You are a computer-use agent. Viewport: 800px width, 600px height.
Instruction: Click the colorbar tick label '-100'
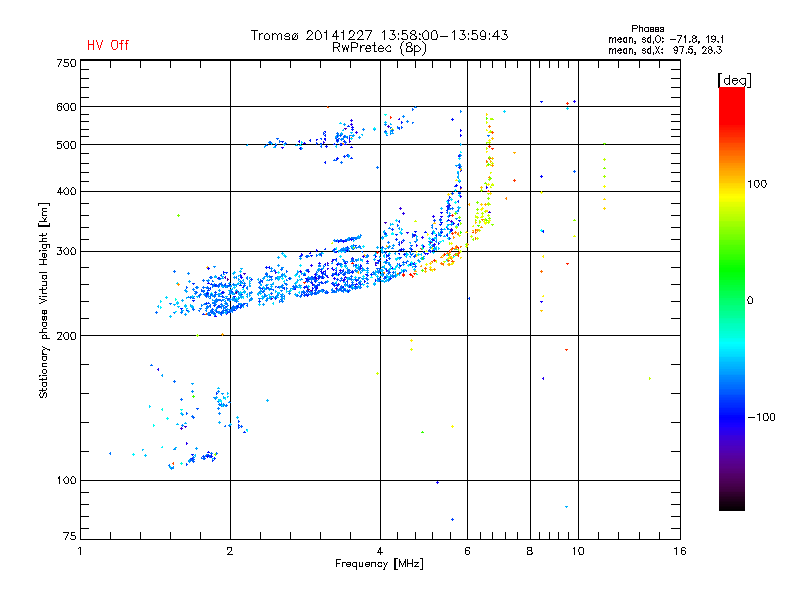(x=761, y=417)
